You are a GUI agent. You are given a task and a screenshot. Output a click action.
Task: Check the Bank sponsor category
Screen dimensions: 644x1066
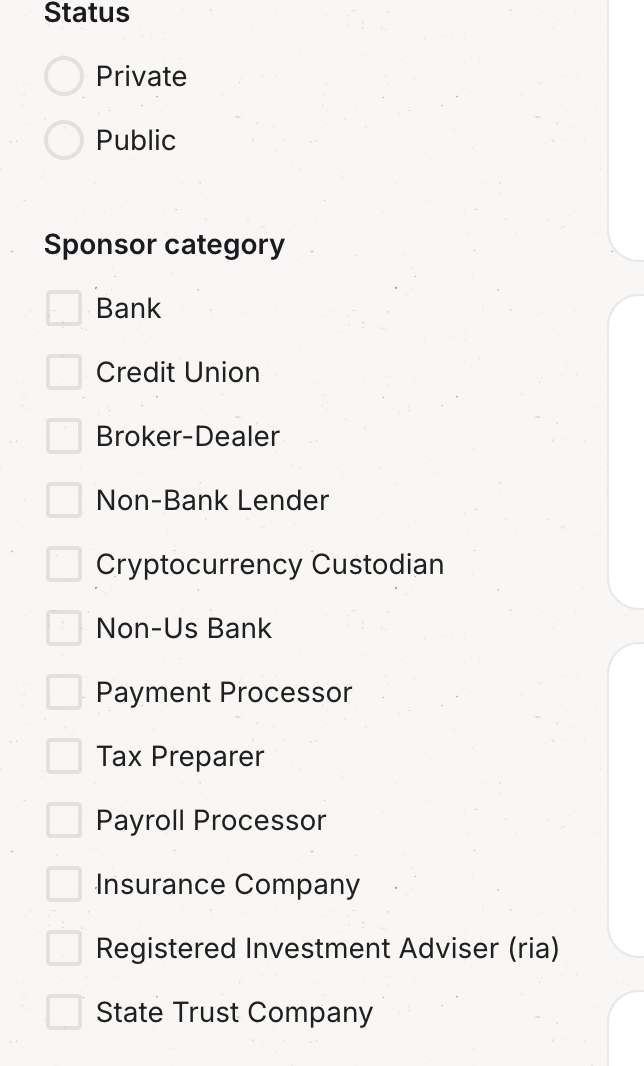point(63,308)
